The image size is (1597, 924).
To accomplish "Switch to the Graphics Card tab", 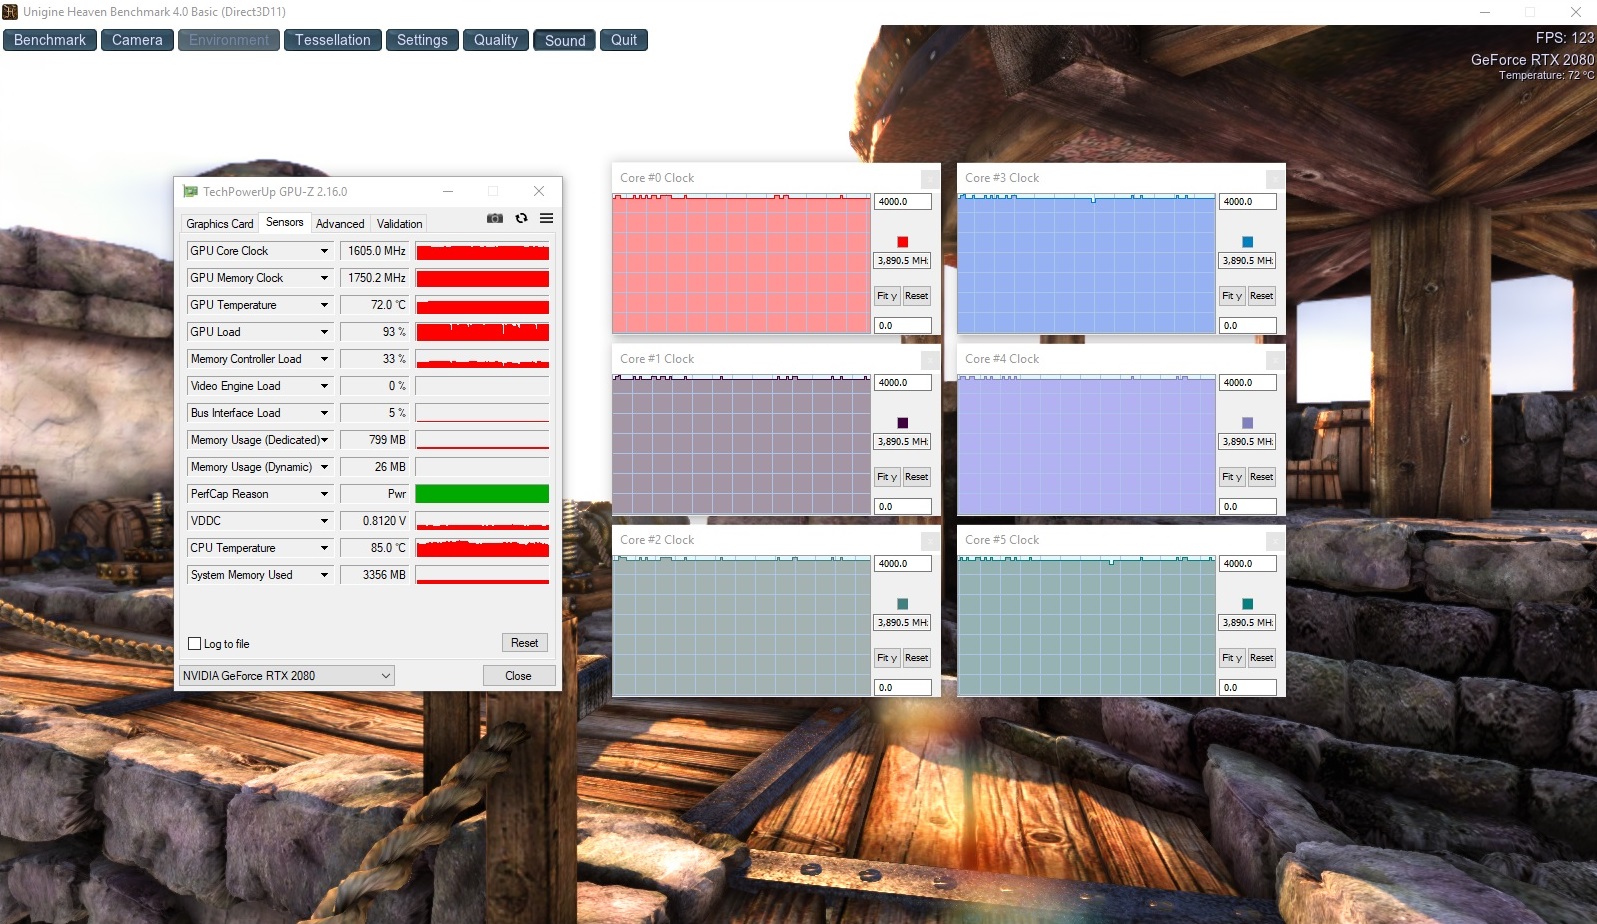I will click(x=220, y=224).
